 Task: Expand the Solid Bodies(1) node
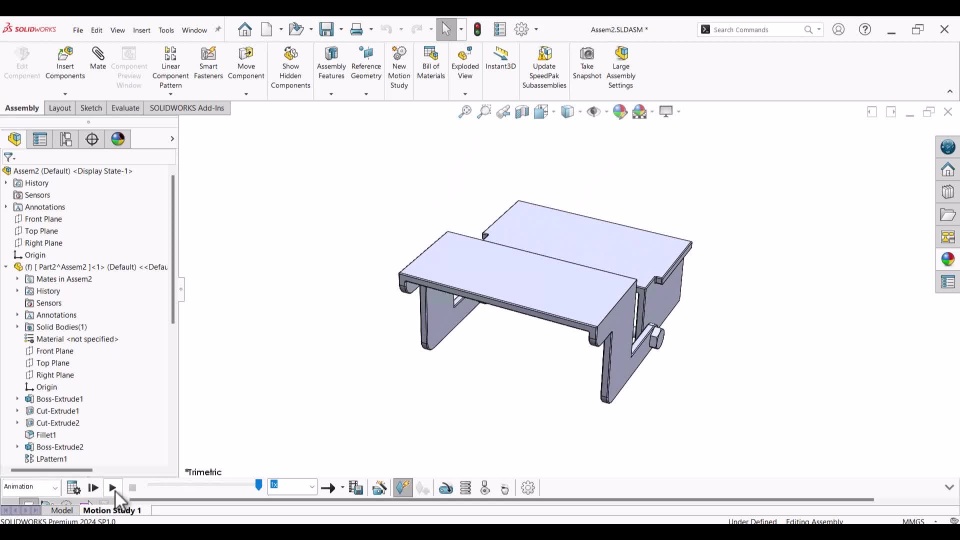tap(17, 327)
